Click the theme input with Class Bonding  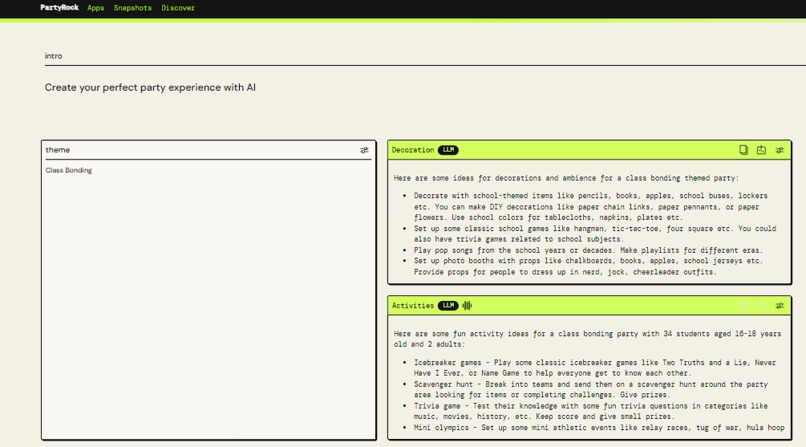tap(208, 301)
